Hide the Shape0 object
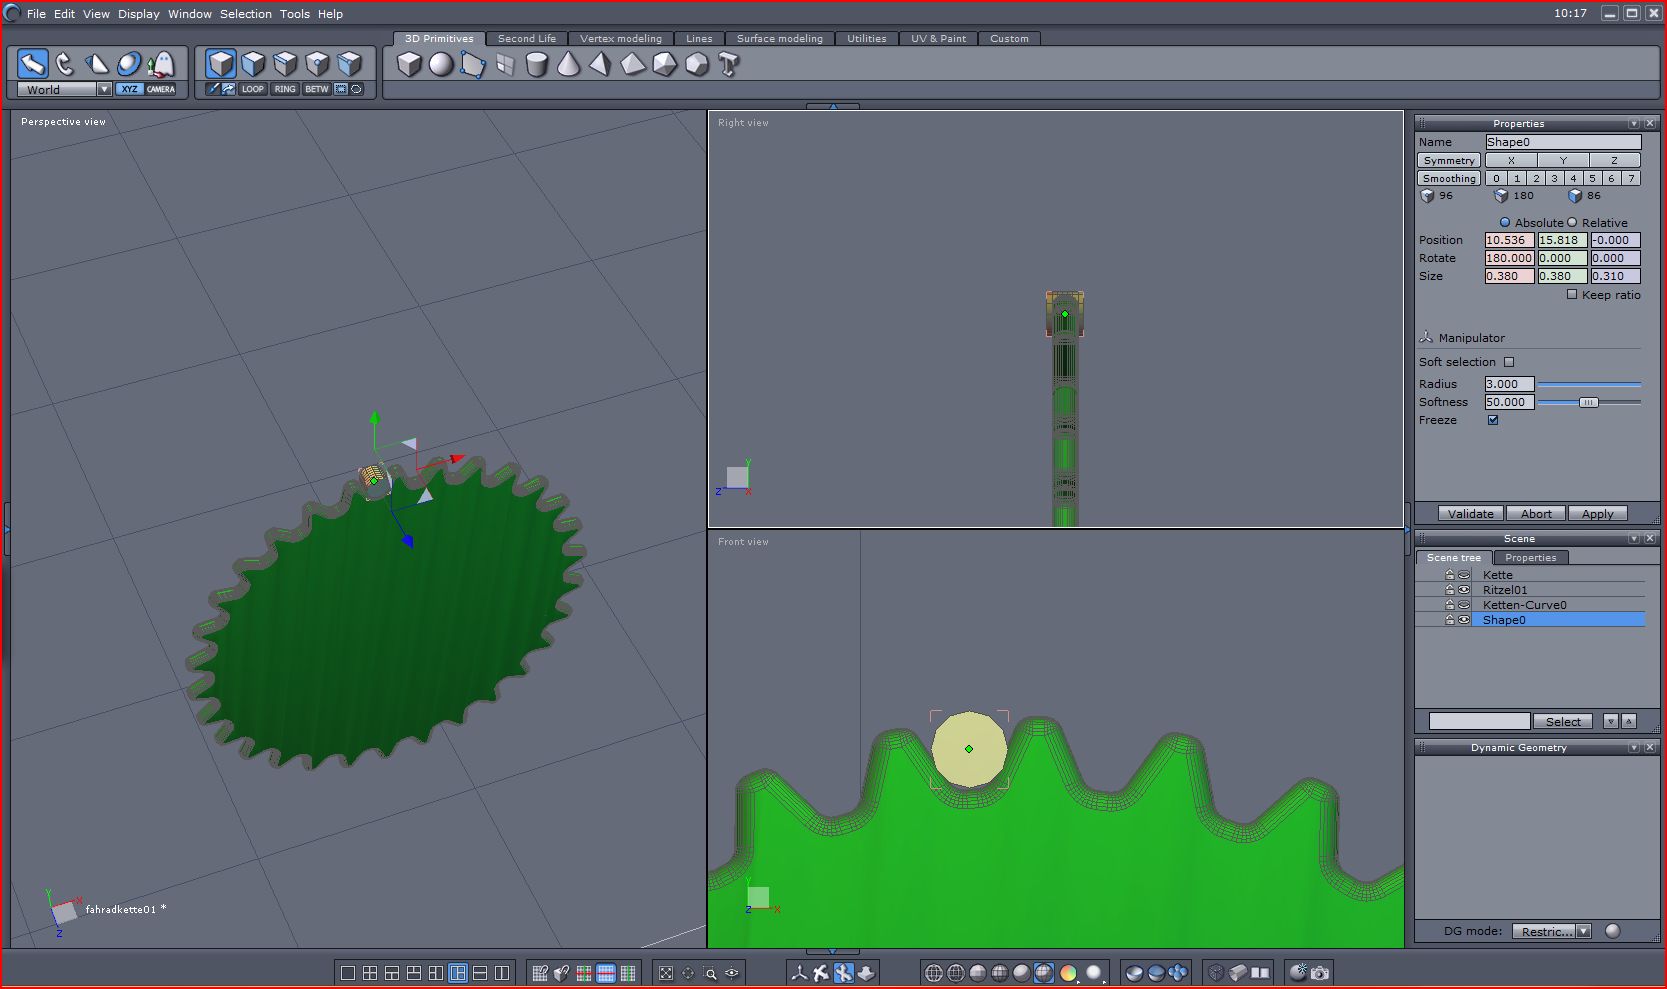1667x989 pixels. click(x=1464, y=620)
